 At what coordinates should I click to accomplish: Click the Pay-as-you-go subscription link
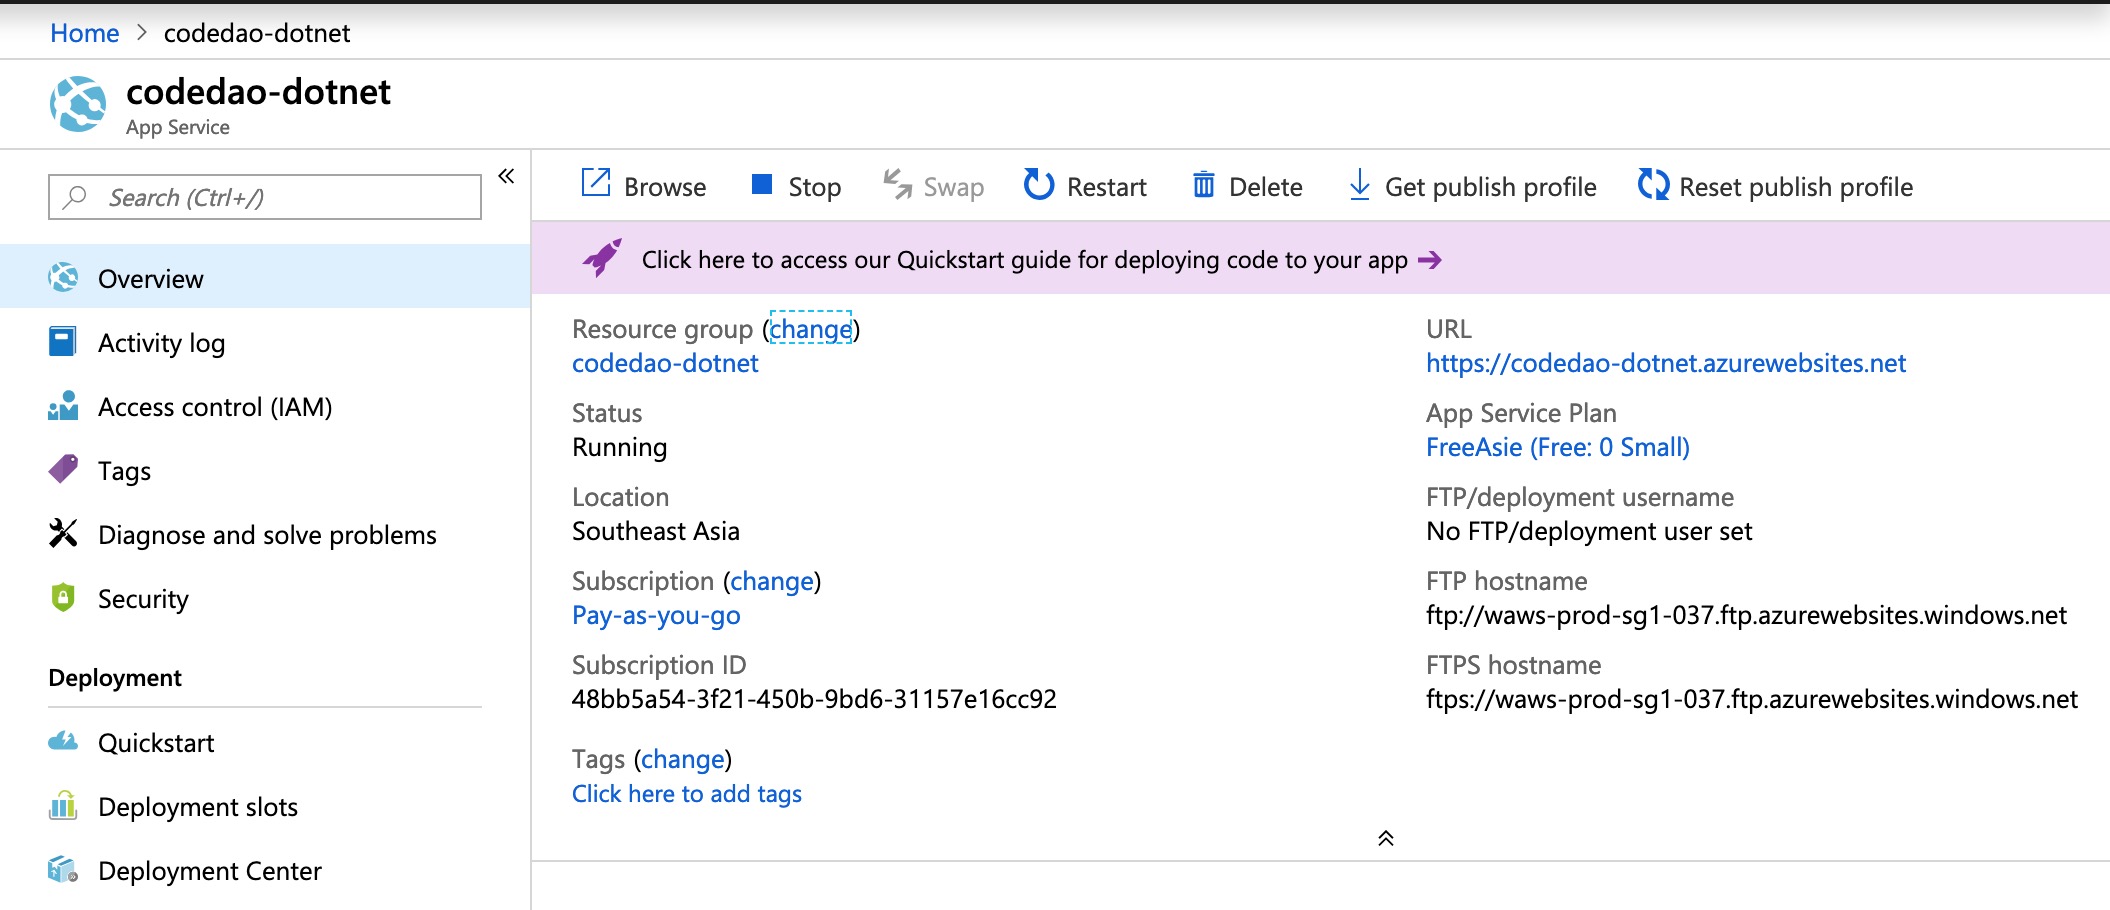click(656, 615)
